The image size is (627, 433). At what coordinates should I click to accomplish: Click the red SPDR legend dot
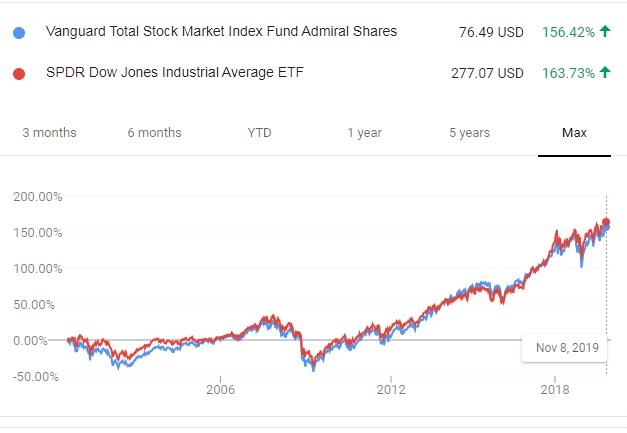(21, 73)
